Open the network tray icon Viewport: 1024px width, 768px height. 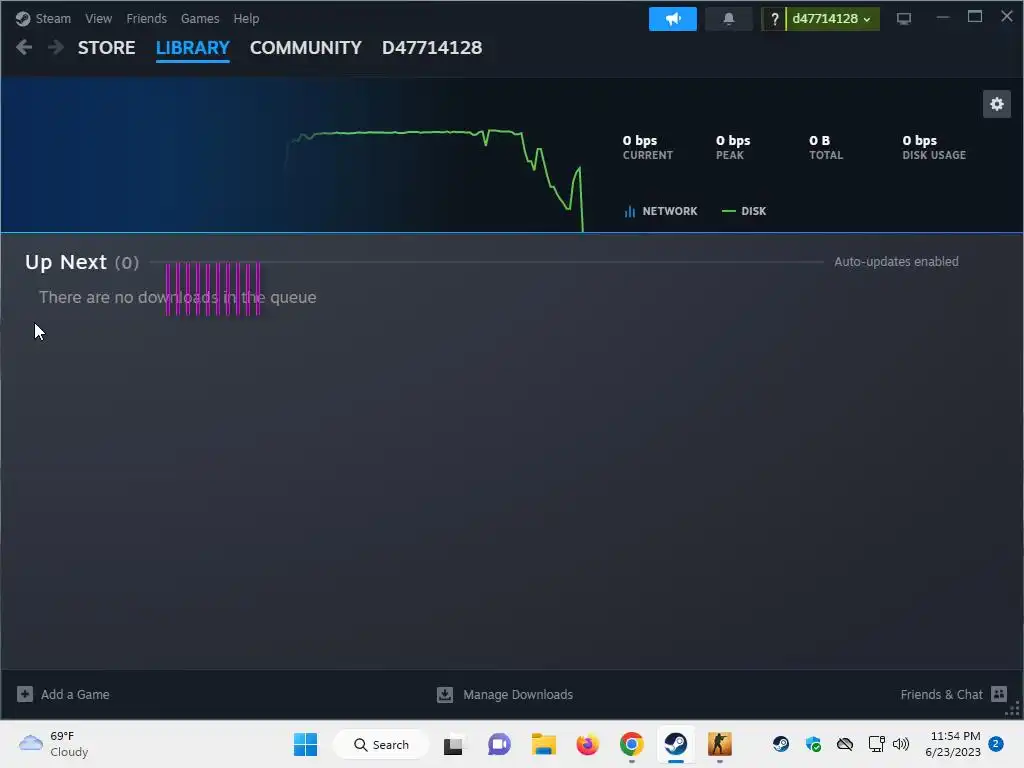click(876, 744)
